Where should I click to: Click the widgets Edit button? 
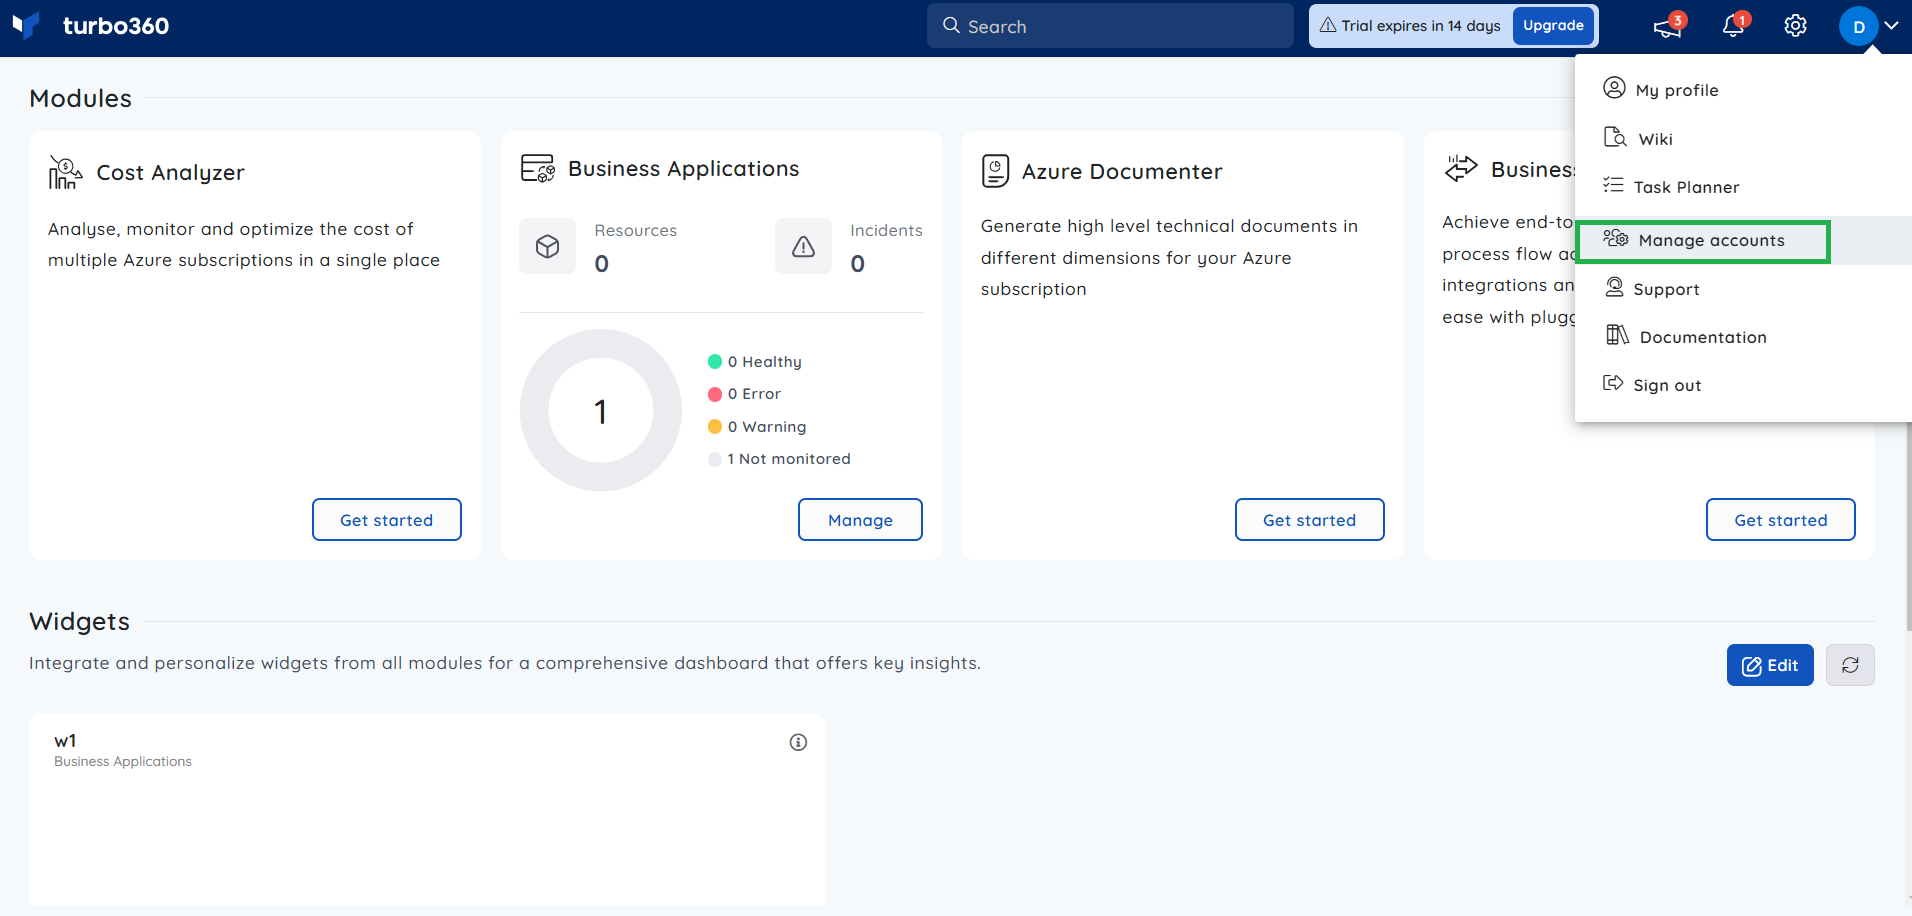tap(1770, 665)
